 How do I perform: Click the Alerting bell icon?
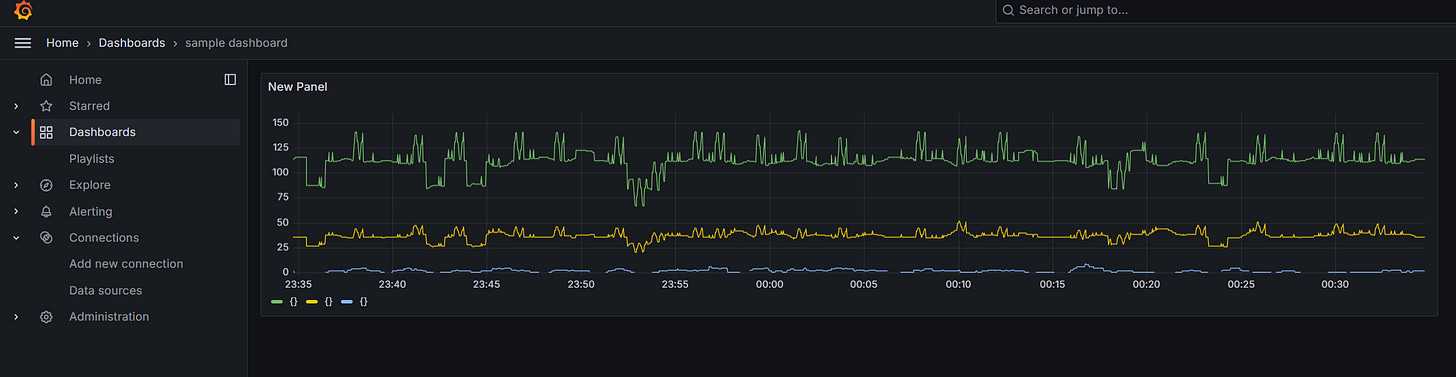46,212
